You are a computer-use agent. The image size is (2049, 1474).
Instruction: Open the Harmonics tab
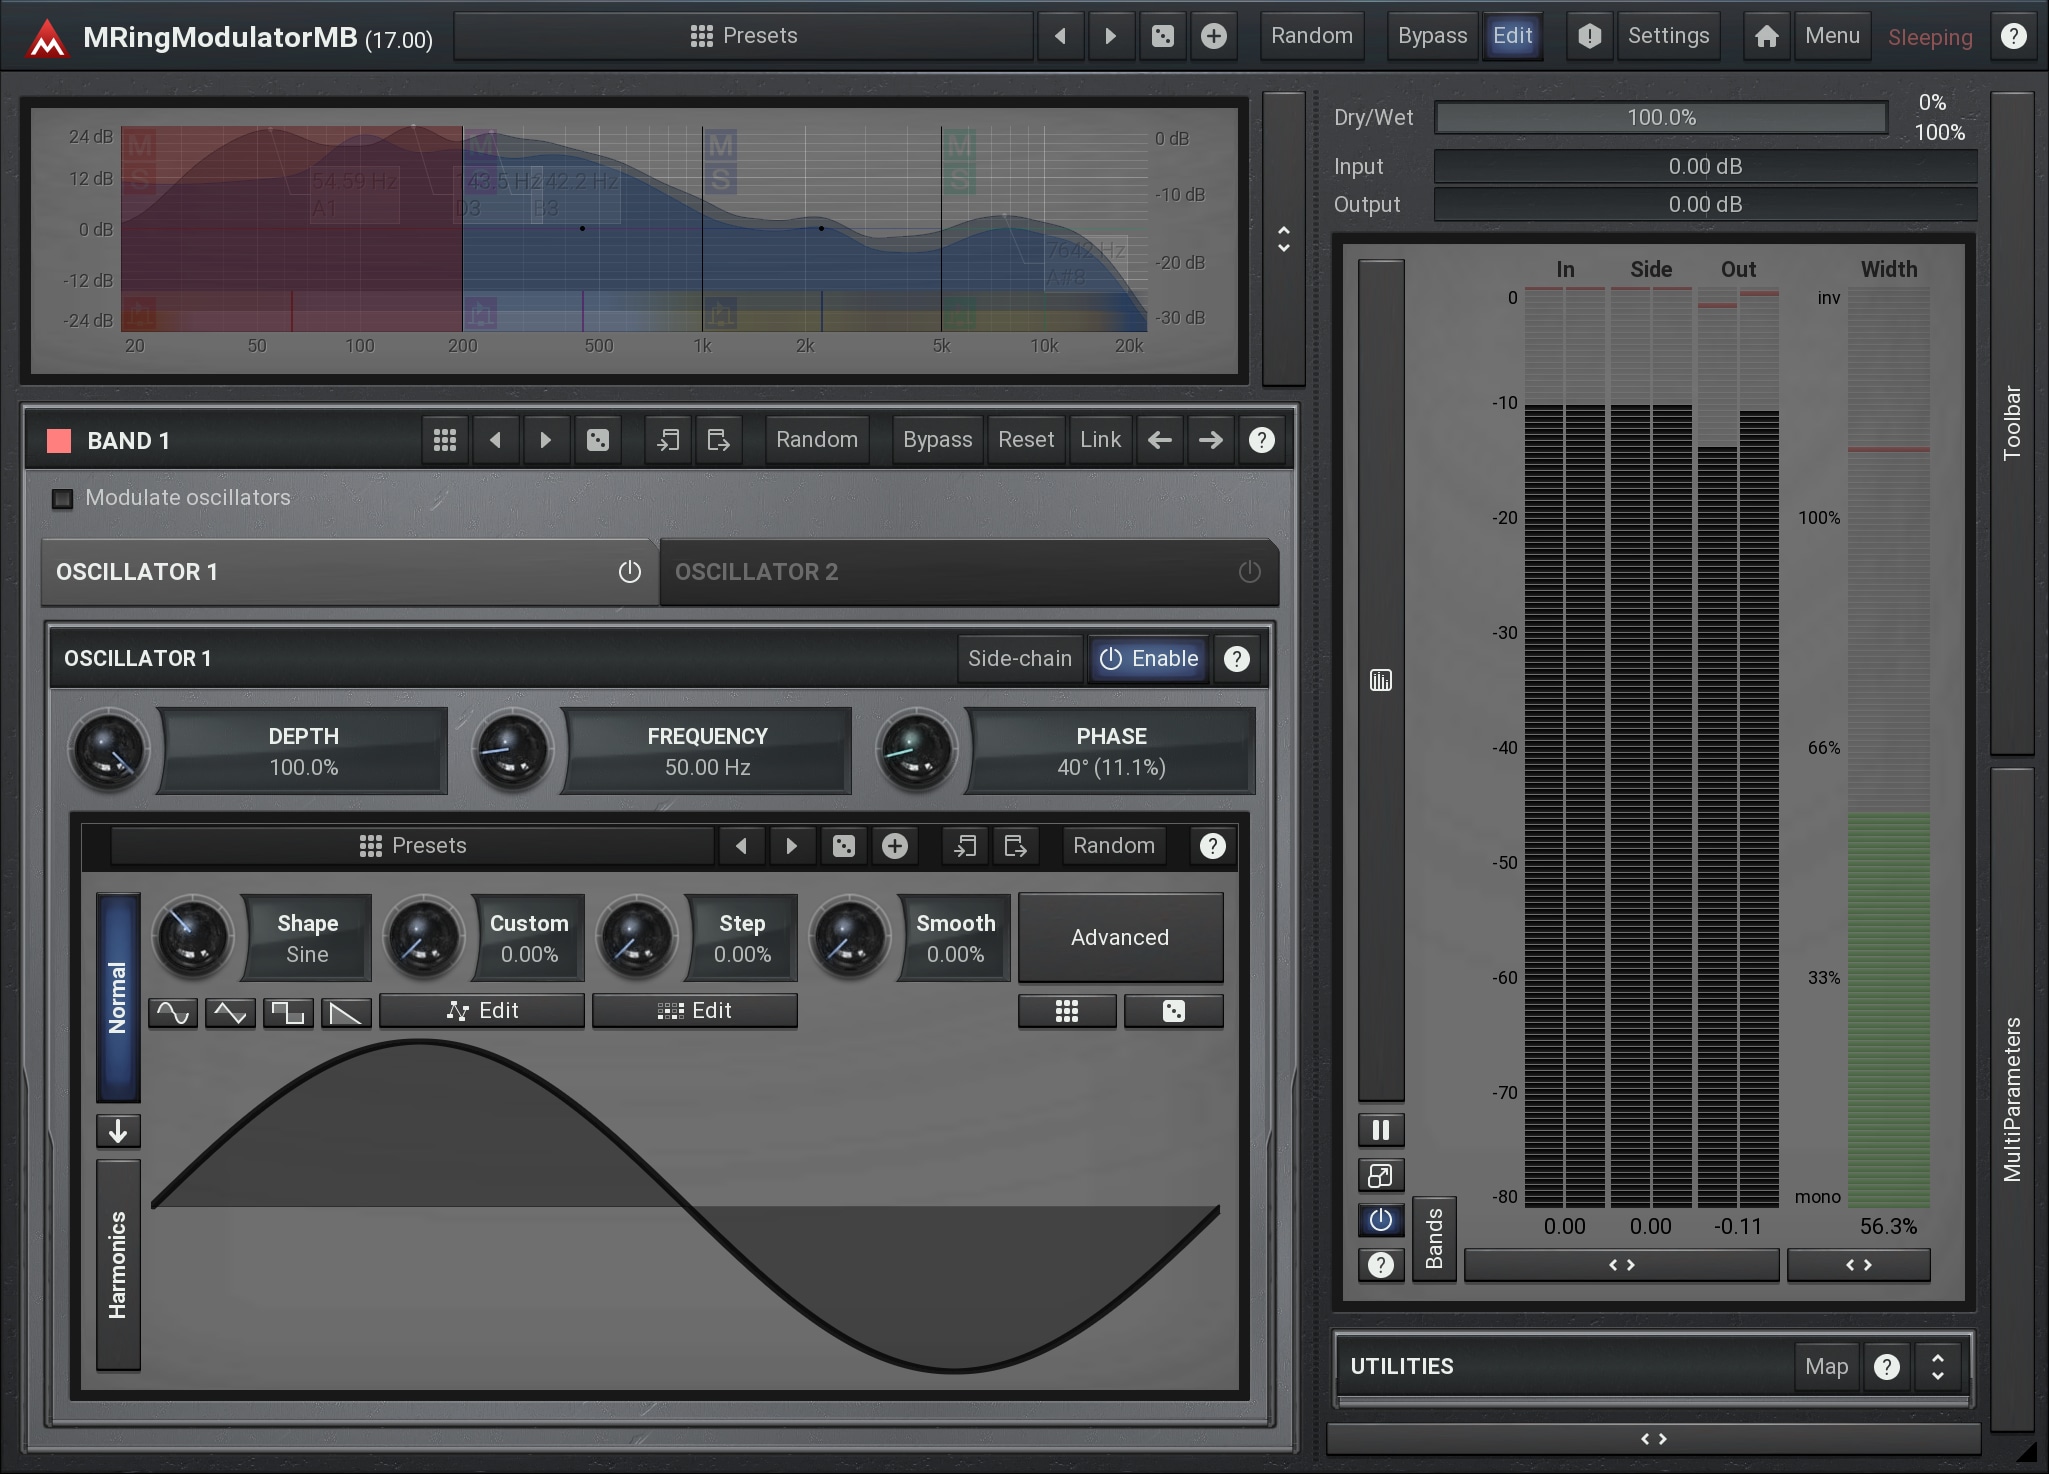coord(118,1264)
